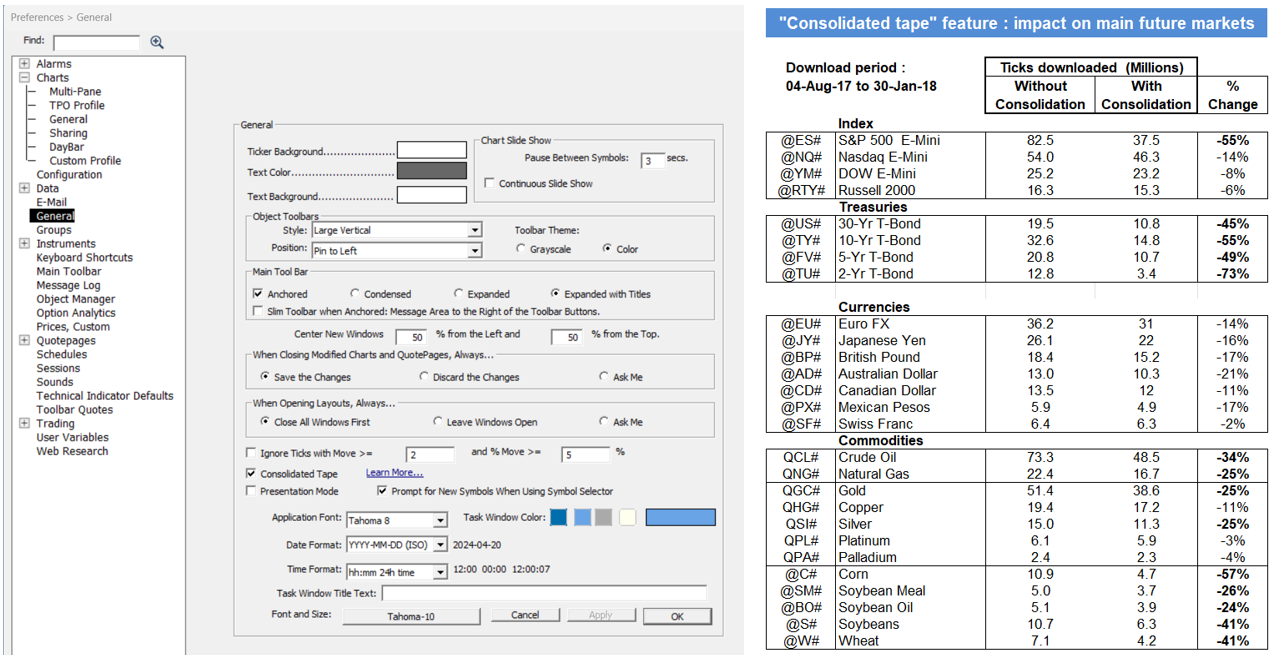This screenshot has height=662, width=1276.
Task: Toggle the Anchored checkbox
Action: (258, 294)
